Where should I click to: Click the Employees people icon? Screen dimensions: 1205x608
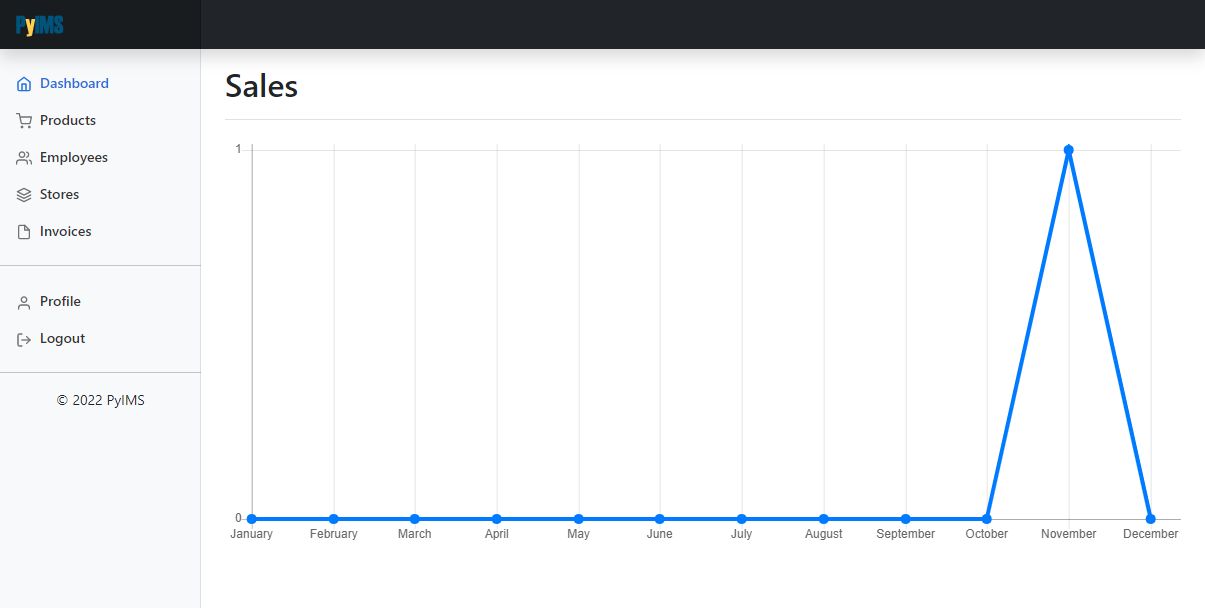(24, 158)
